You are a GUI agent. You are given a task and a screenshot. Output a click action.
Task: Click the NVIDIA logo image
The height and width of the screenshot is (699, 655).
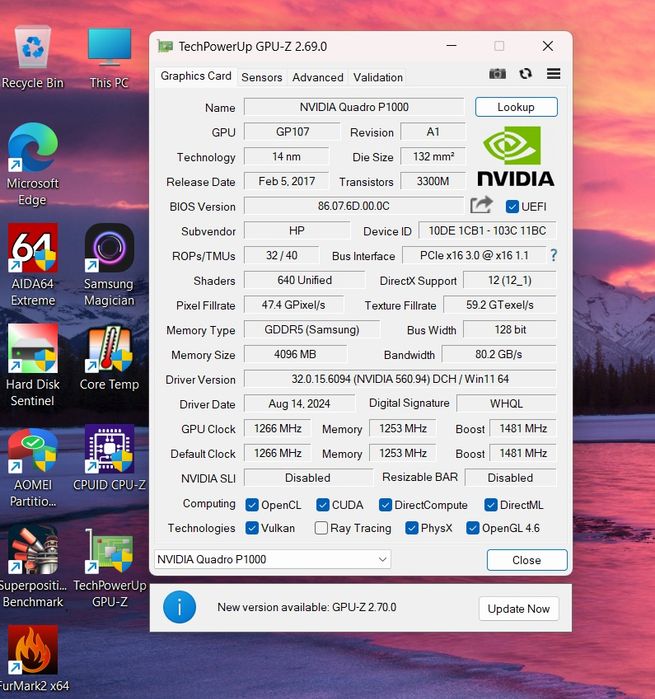tap(515, 156)
